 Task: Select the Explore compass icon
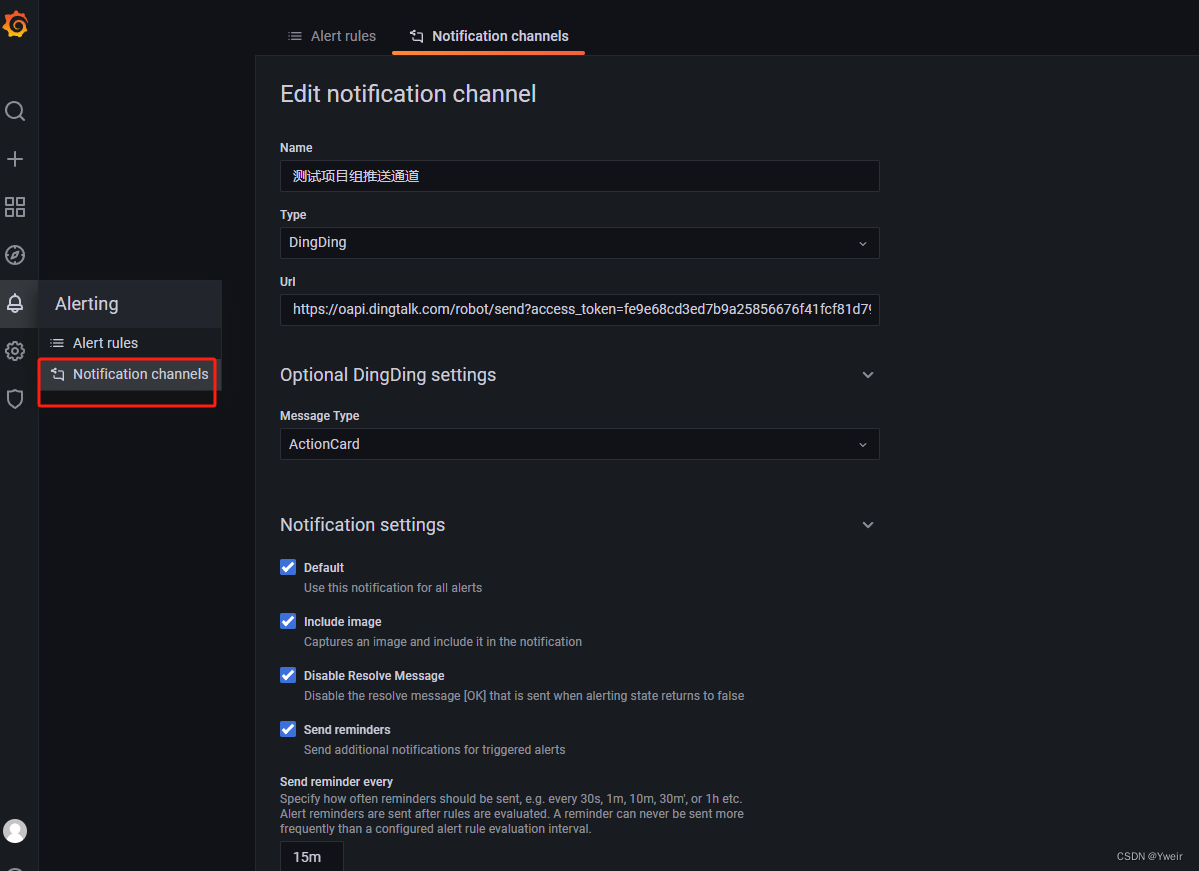tap(16, 255)
